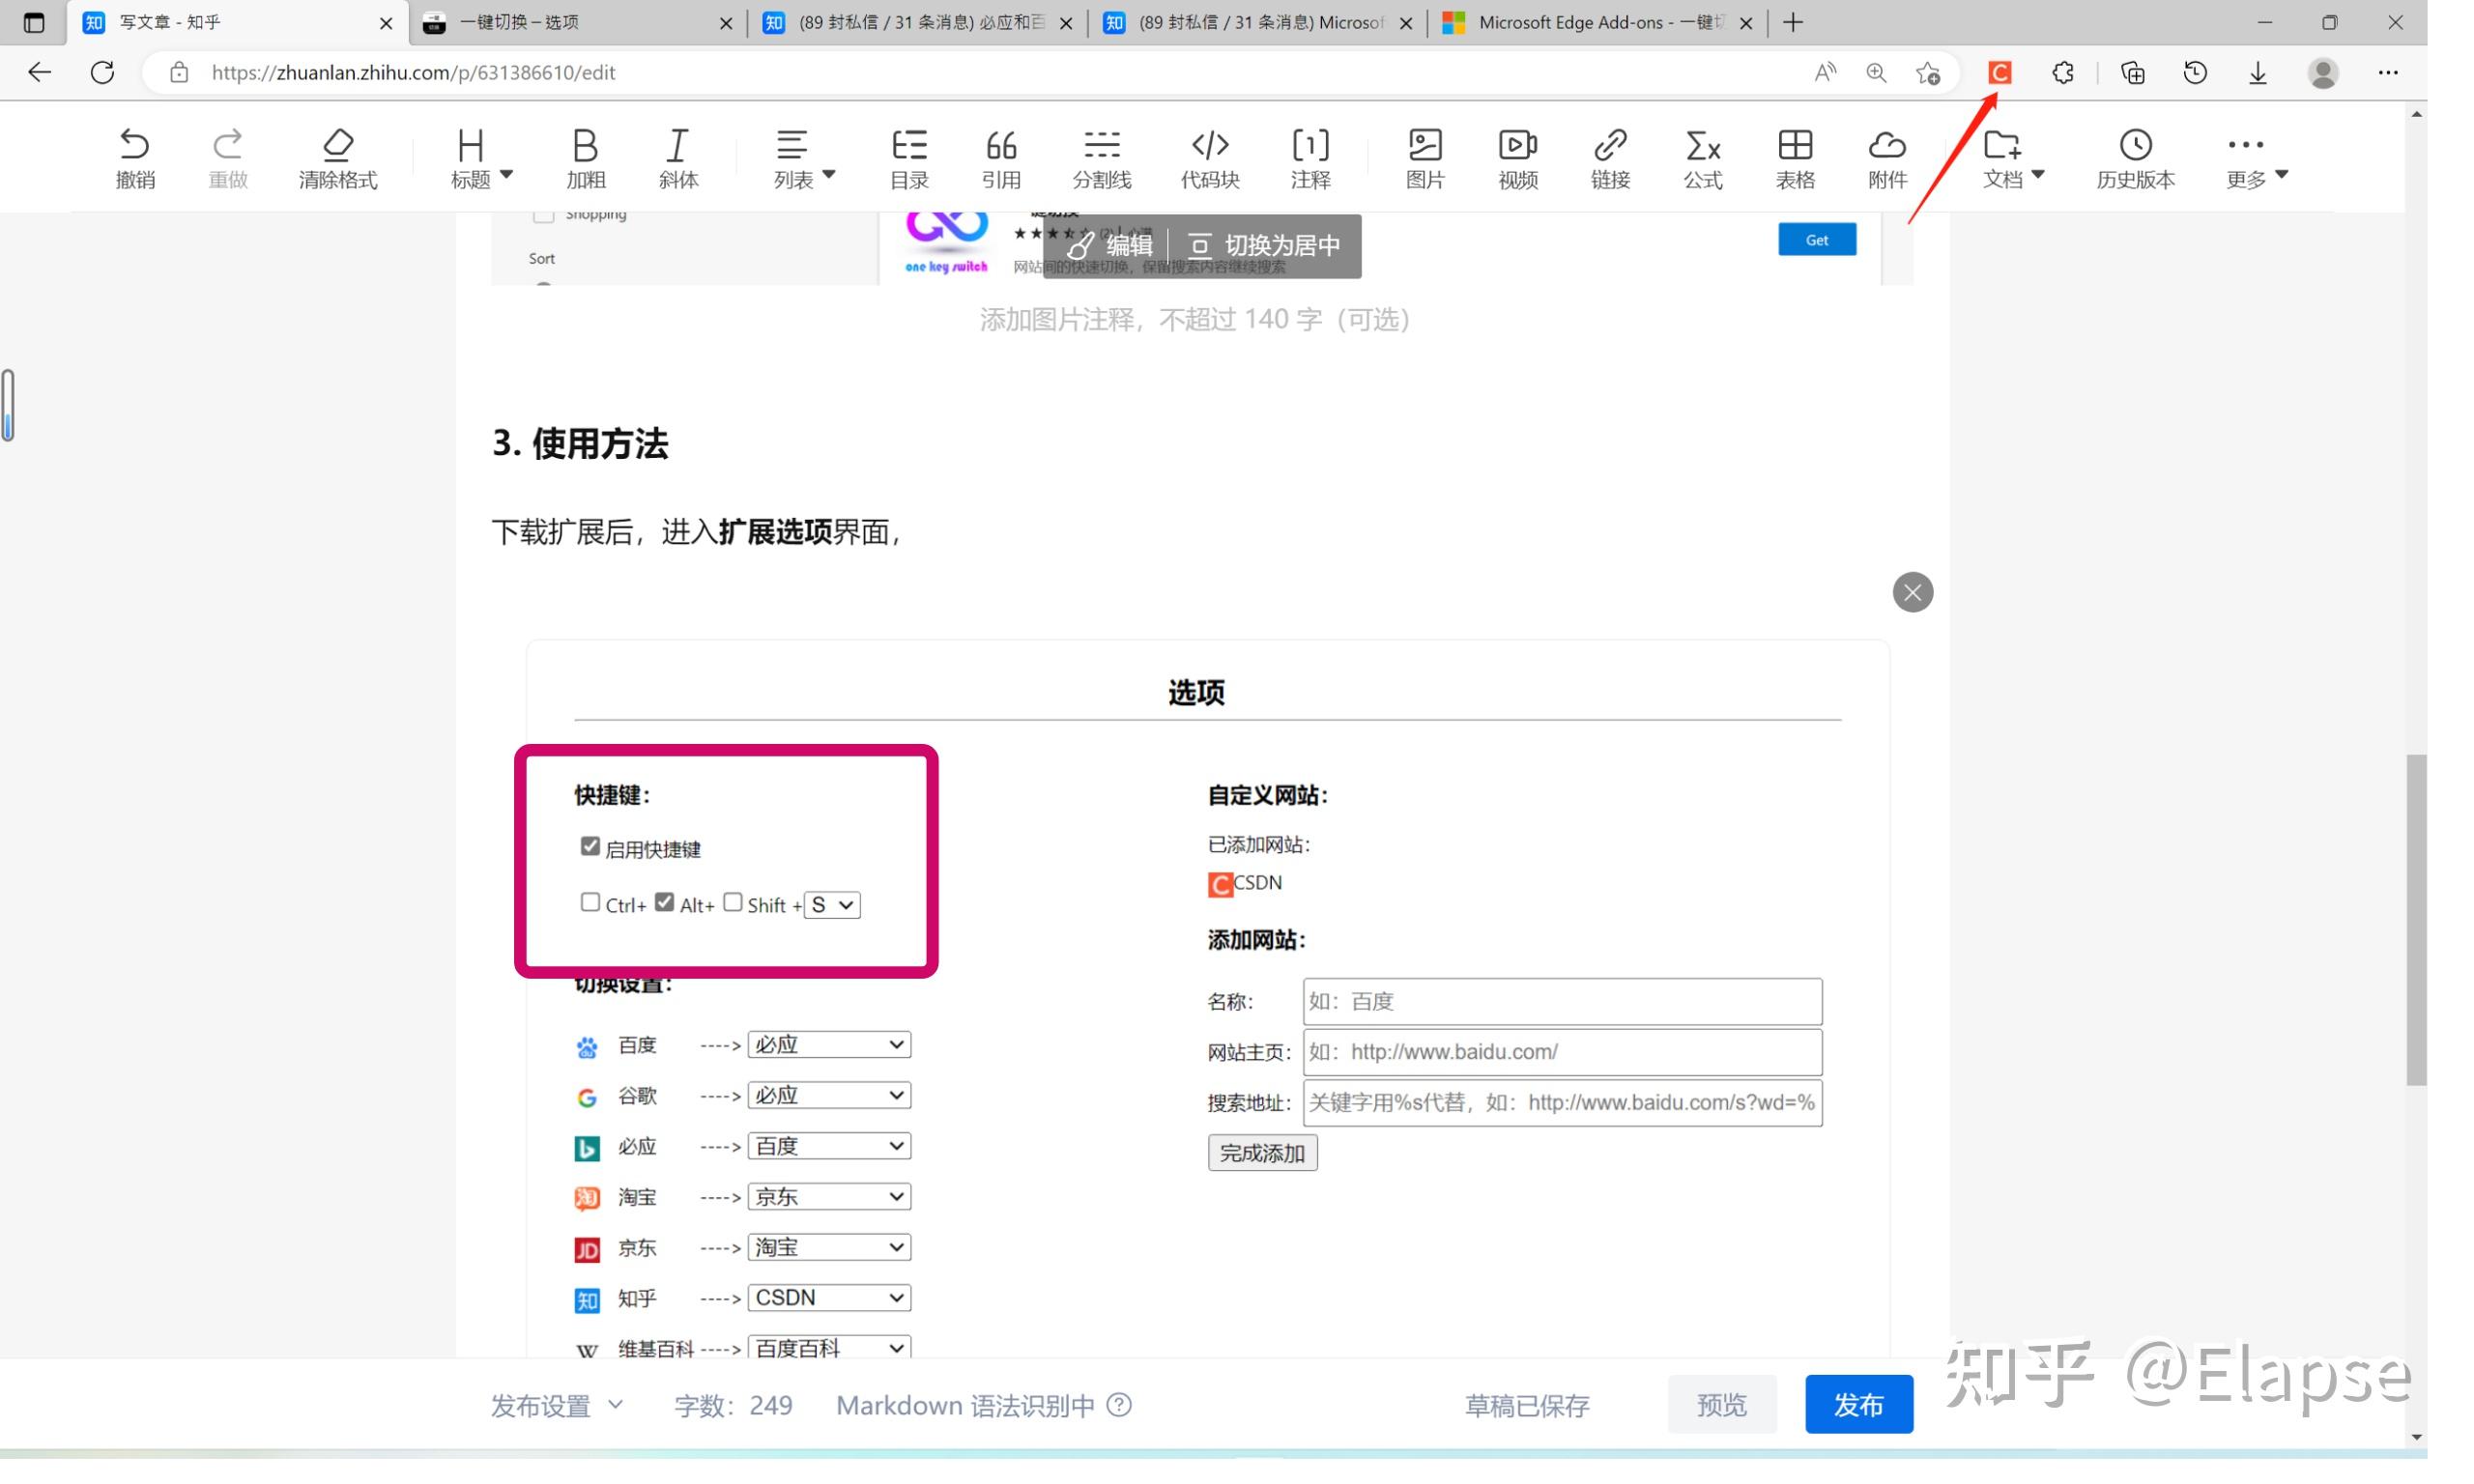Click the 完成添加 button
2474x1484 pixels.
[x=1262, y=1153]
